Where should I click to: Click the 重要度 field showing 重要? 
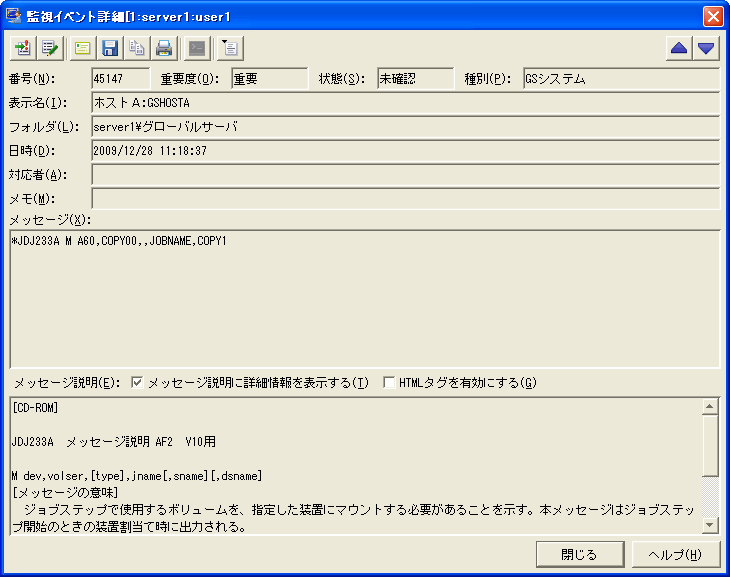(270, 78)
